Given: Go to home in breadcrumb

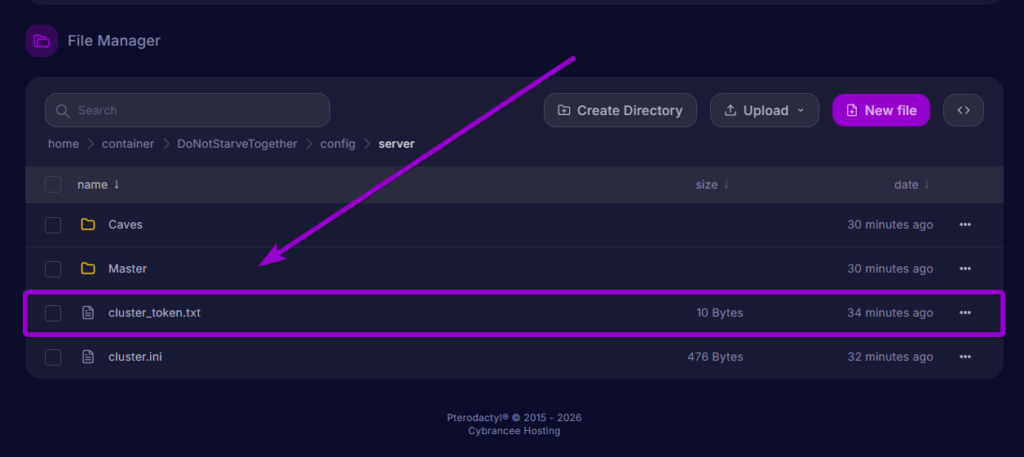Looking at the screenshot, I should pyautogui.click(x=63, y=144).
